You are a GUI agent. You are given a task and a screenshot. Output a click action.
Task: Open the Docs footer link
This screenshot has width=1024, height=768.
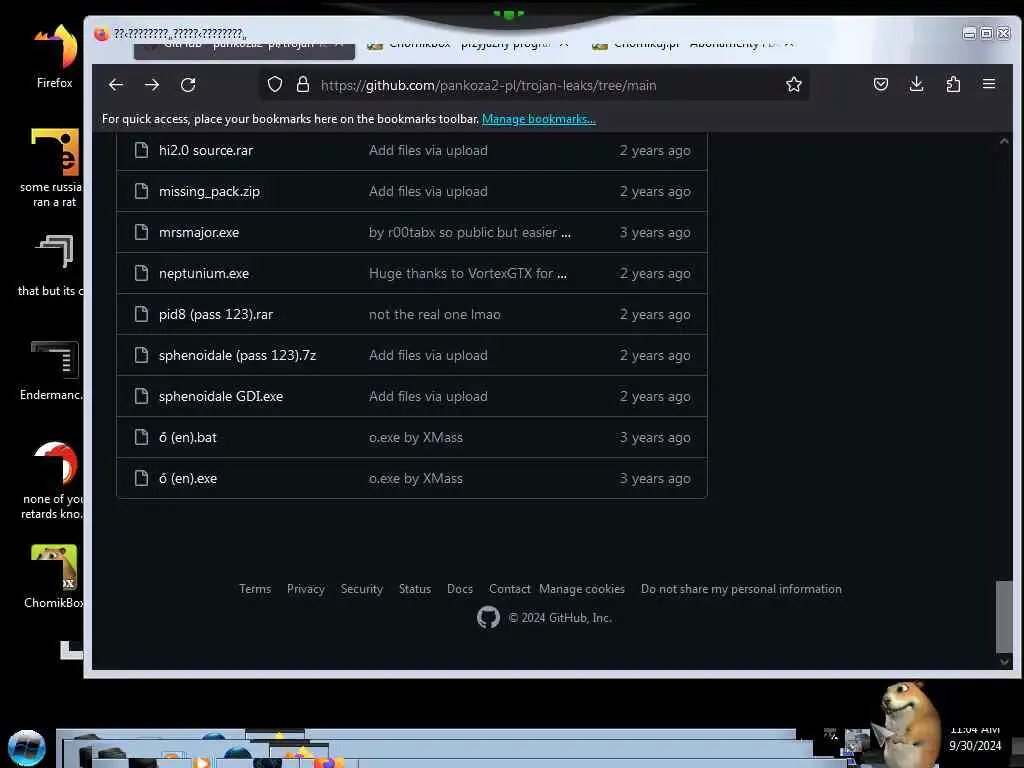tap(460, 589)
